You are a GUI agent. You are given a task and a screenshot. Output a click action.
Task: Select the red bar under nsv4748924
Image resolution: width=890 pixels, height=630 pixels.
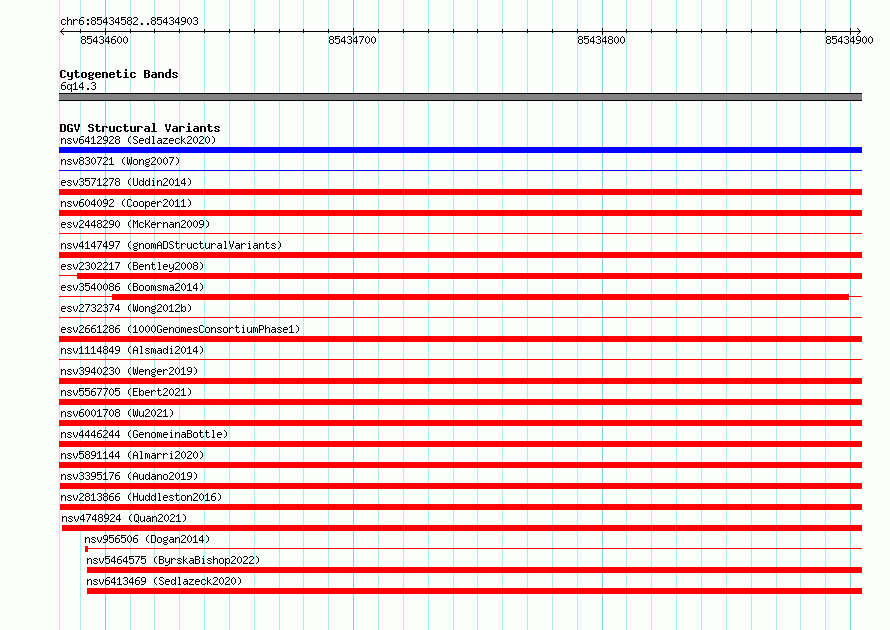(x=462, y=528)
